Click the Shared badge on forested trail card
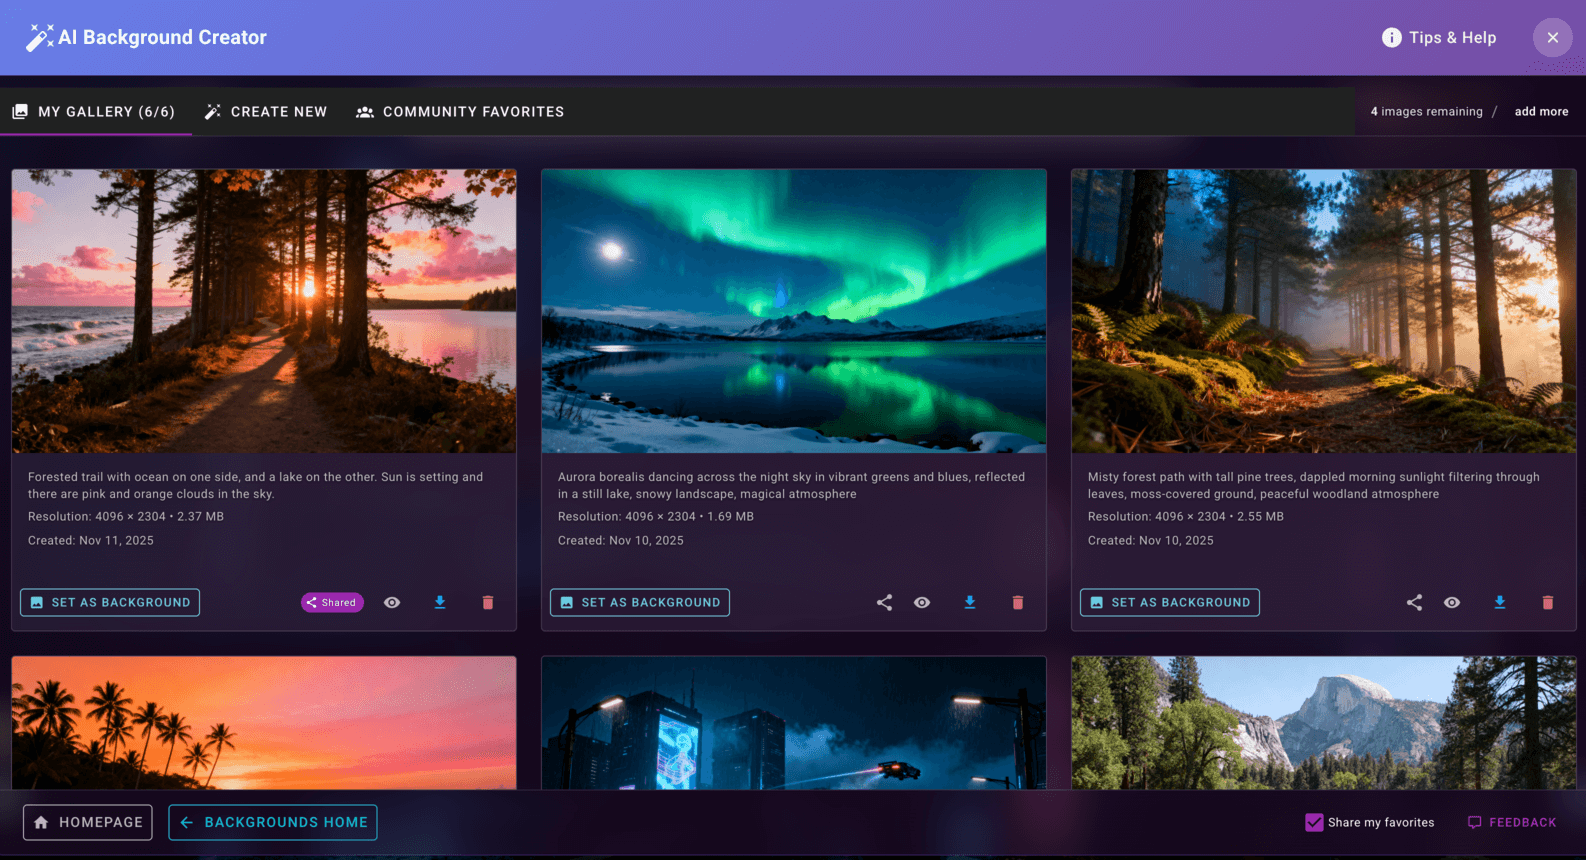 pos(333,602)
